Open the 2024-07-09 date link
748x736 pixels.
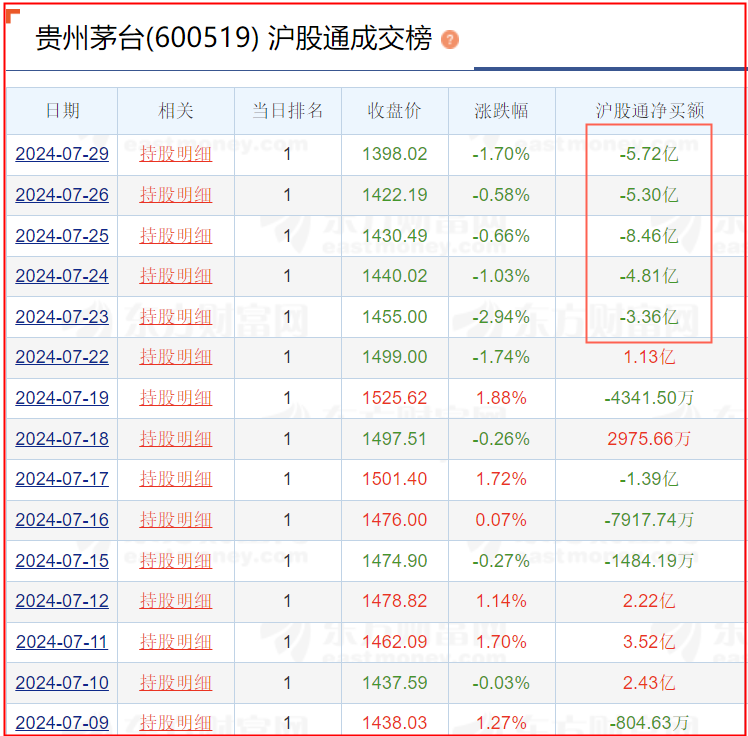pyautogui.click(x=62, y=723)
